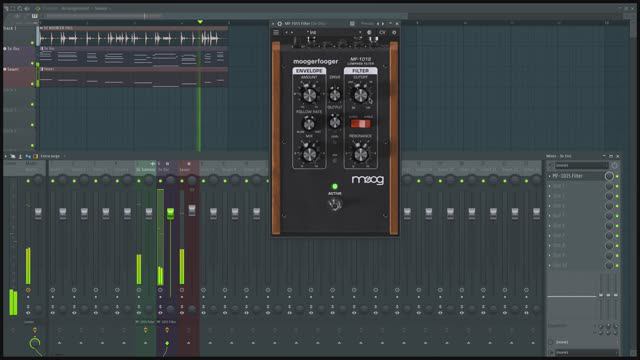Screen dimensions: 640x360
Task: Click the Moog logo on the pedal
Action: click(x=368, y=180)
